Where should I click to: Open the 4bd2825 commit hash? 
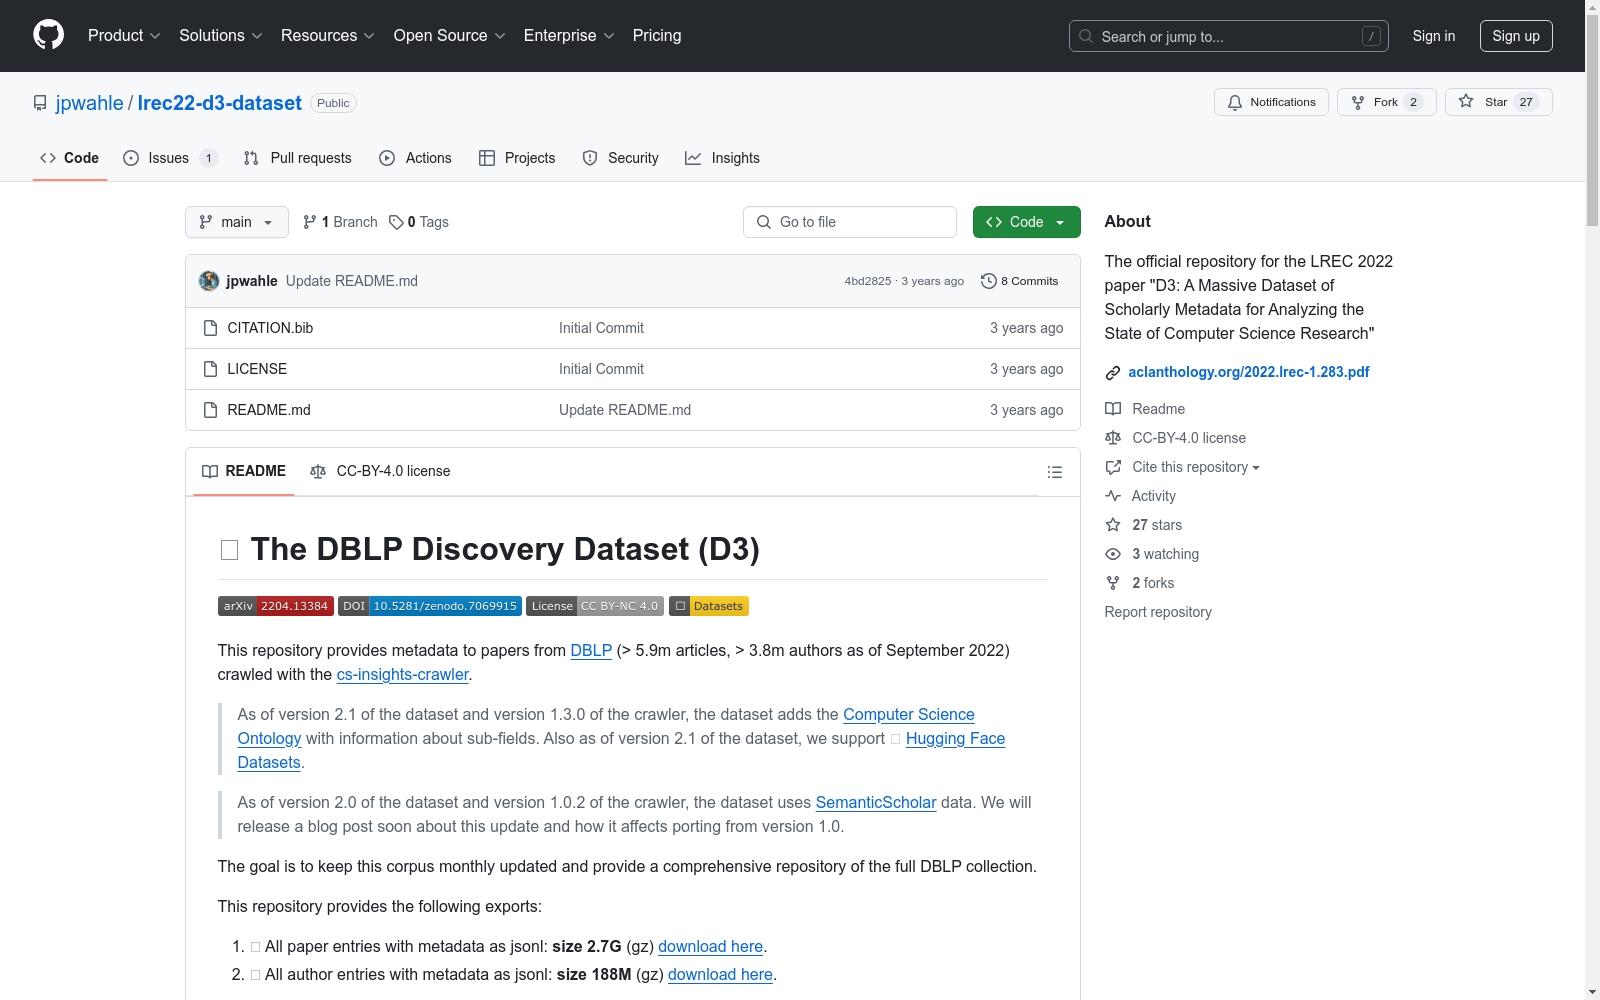867,281
